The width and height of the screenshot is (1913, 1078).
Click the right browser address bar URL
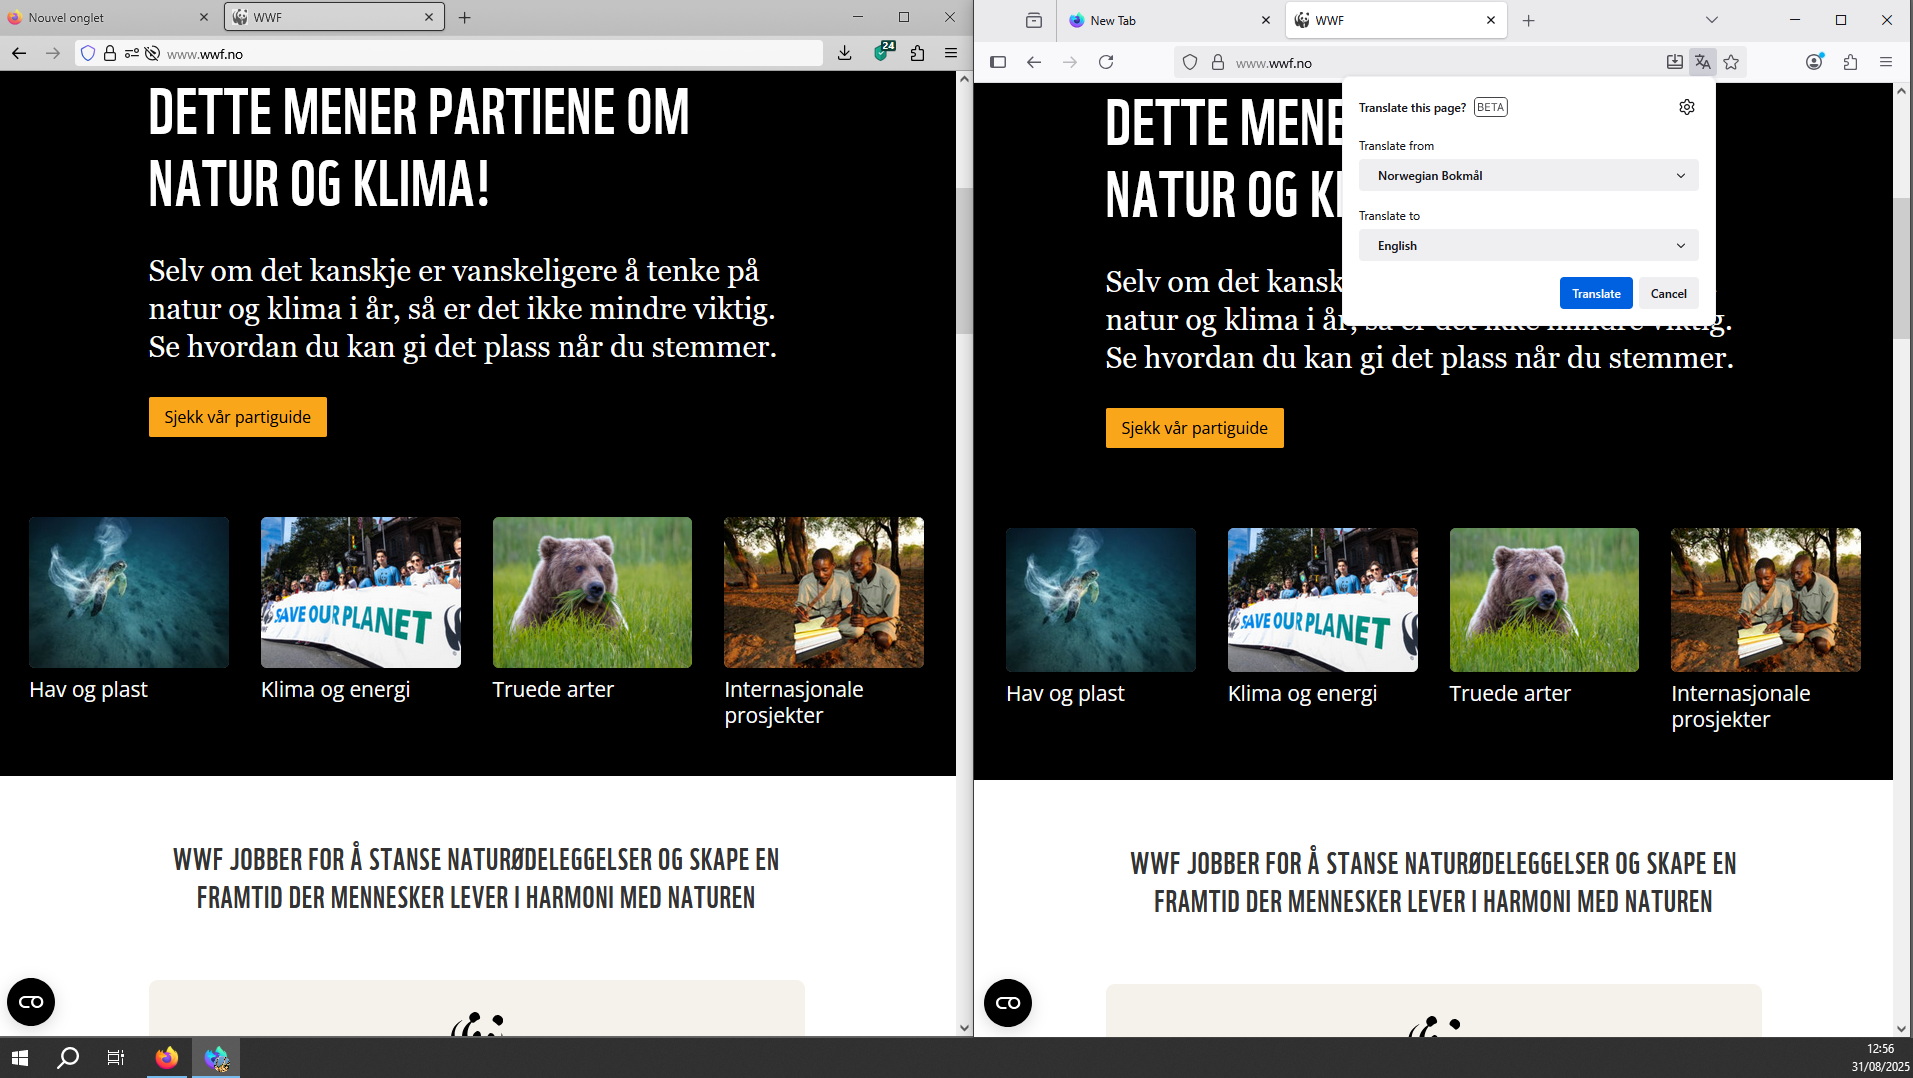pyautogui.click(x=1274, y=63)
